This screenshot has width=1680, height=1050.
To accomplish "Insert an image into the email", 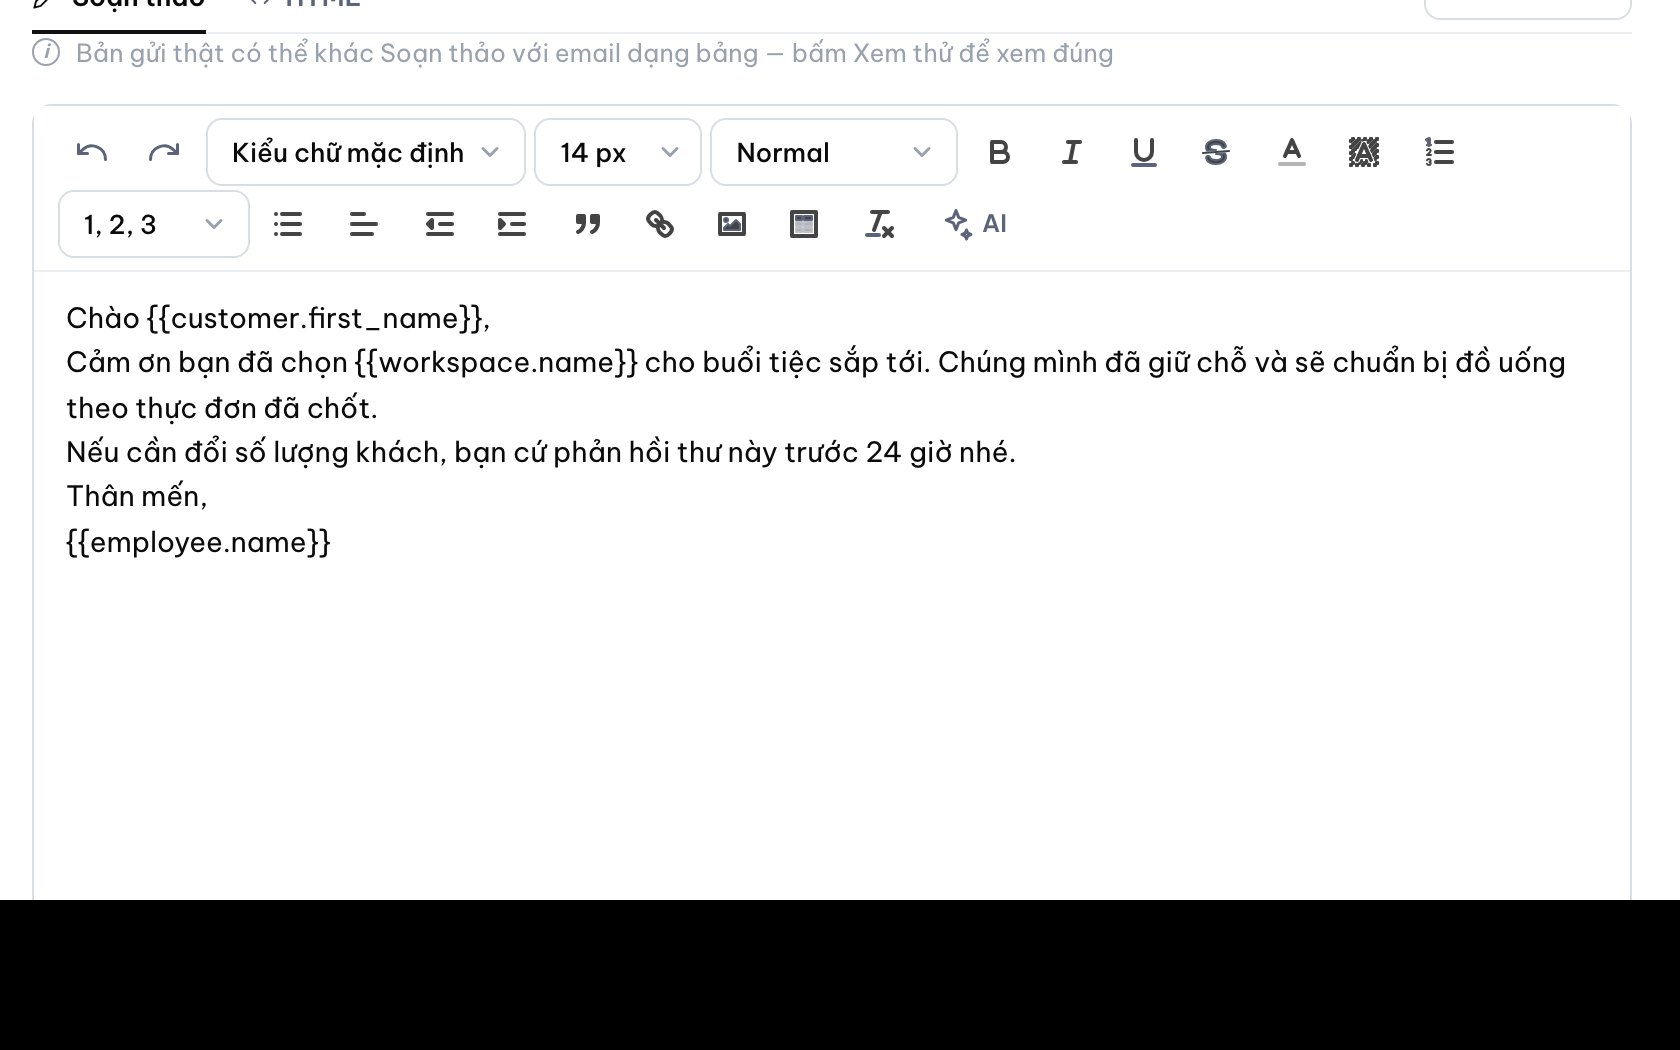I will (x=732, y=224).
